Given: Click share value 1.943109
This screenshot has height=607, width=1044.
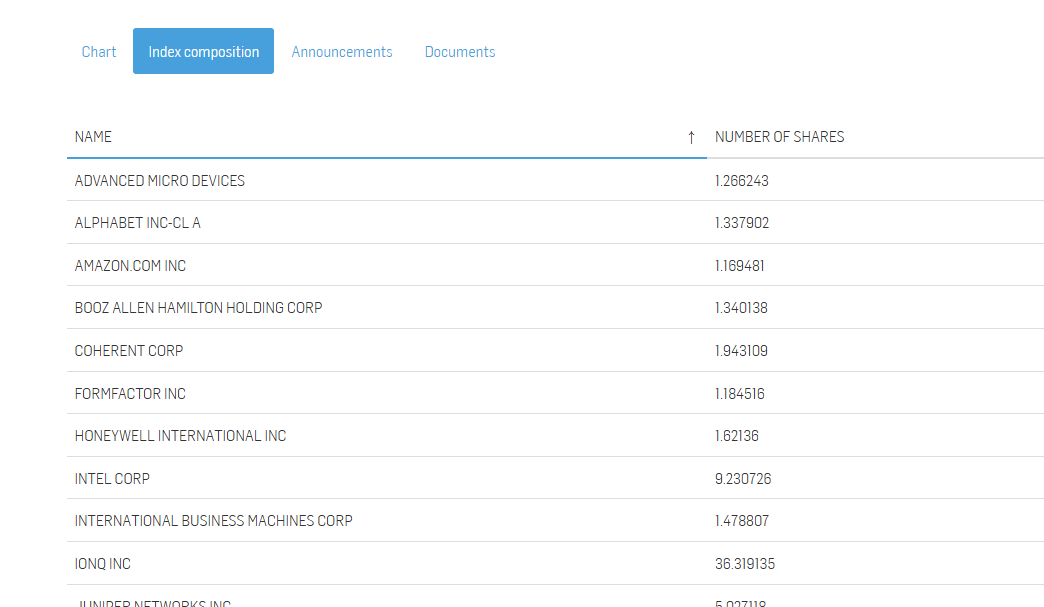Looking at the screenshot, I should point(741,351).
